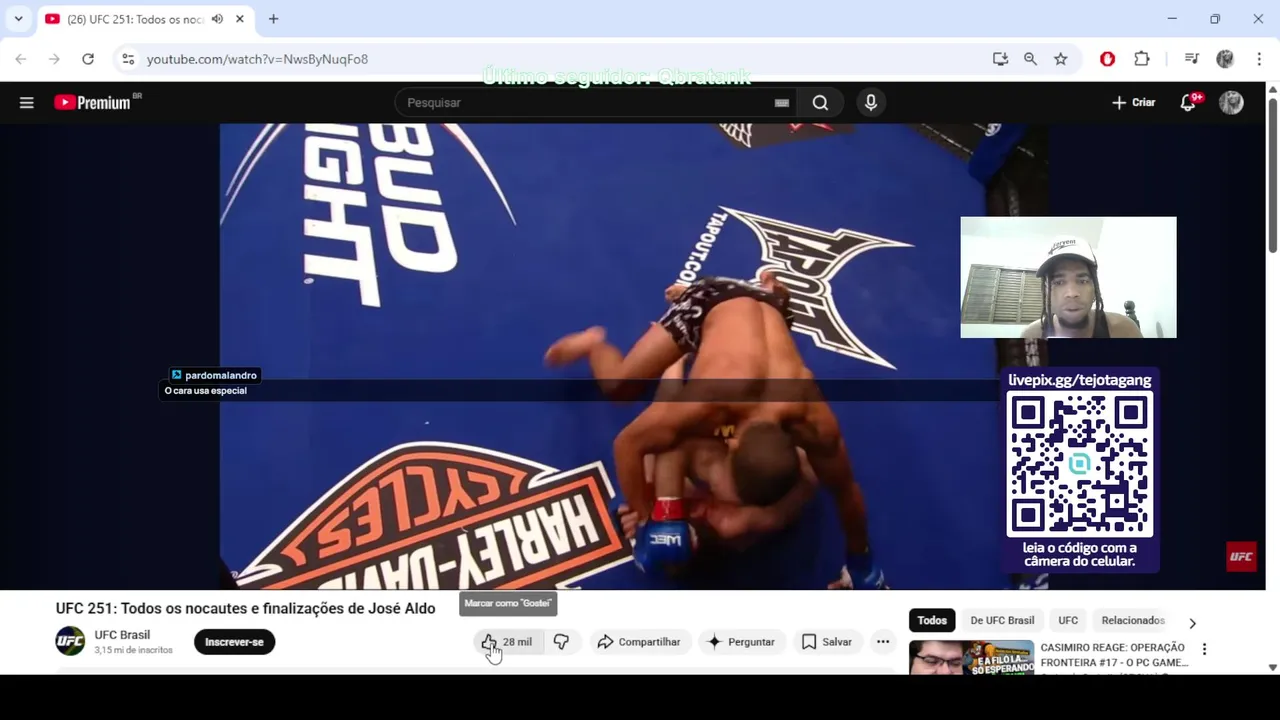Image resolution: width=1280 pixels, height=720 pixels.
Task: Select the De UFC Brasil chip
Action: 1002,620
